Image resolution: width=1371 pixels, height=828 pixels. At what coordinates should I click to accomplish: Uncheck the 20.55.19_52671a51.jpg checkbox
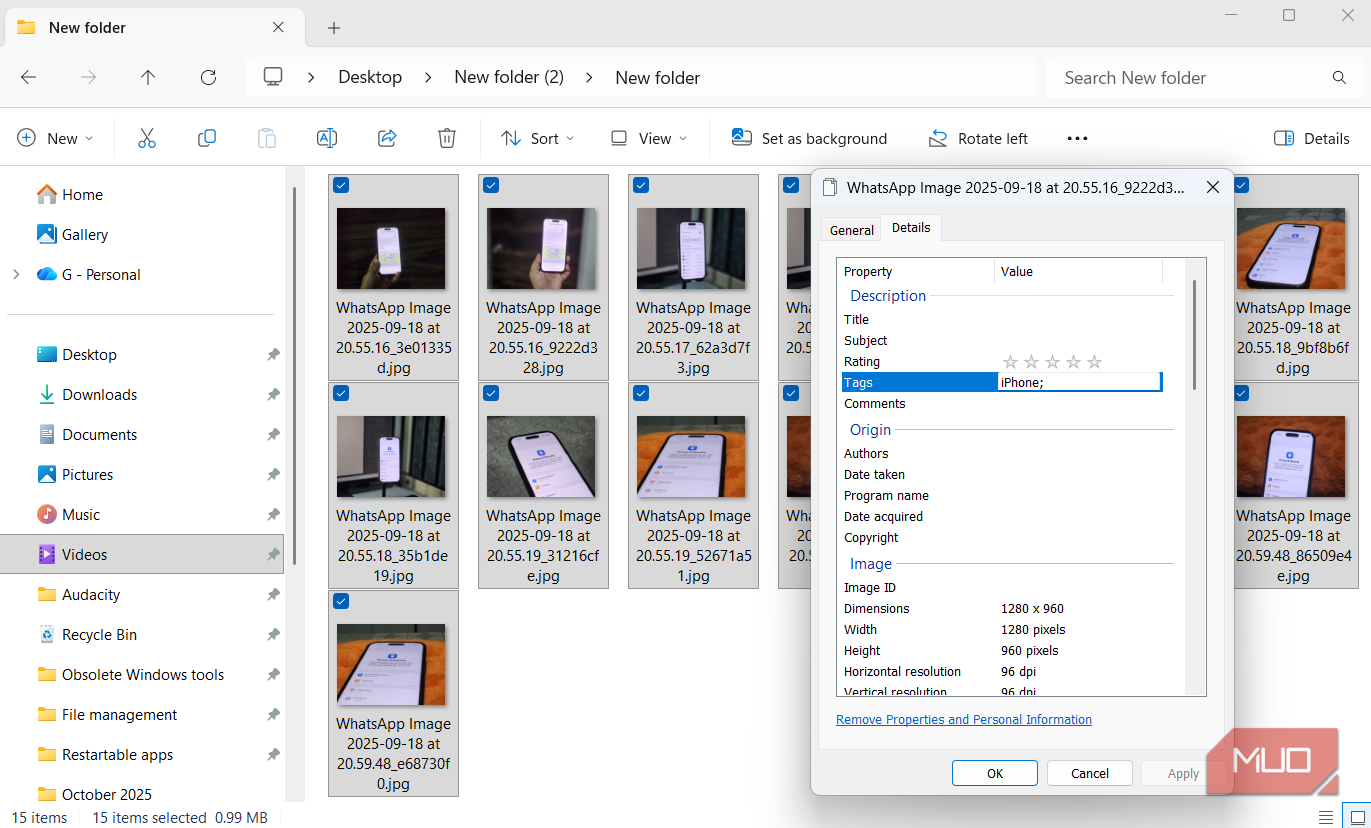tap(641, 393)
